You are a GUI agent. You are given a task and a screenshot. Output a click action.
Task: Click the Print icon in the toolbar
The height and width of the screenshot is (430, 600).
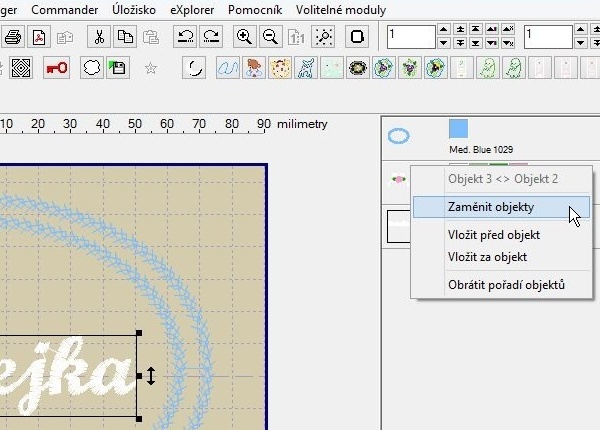13,38
